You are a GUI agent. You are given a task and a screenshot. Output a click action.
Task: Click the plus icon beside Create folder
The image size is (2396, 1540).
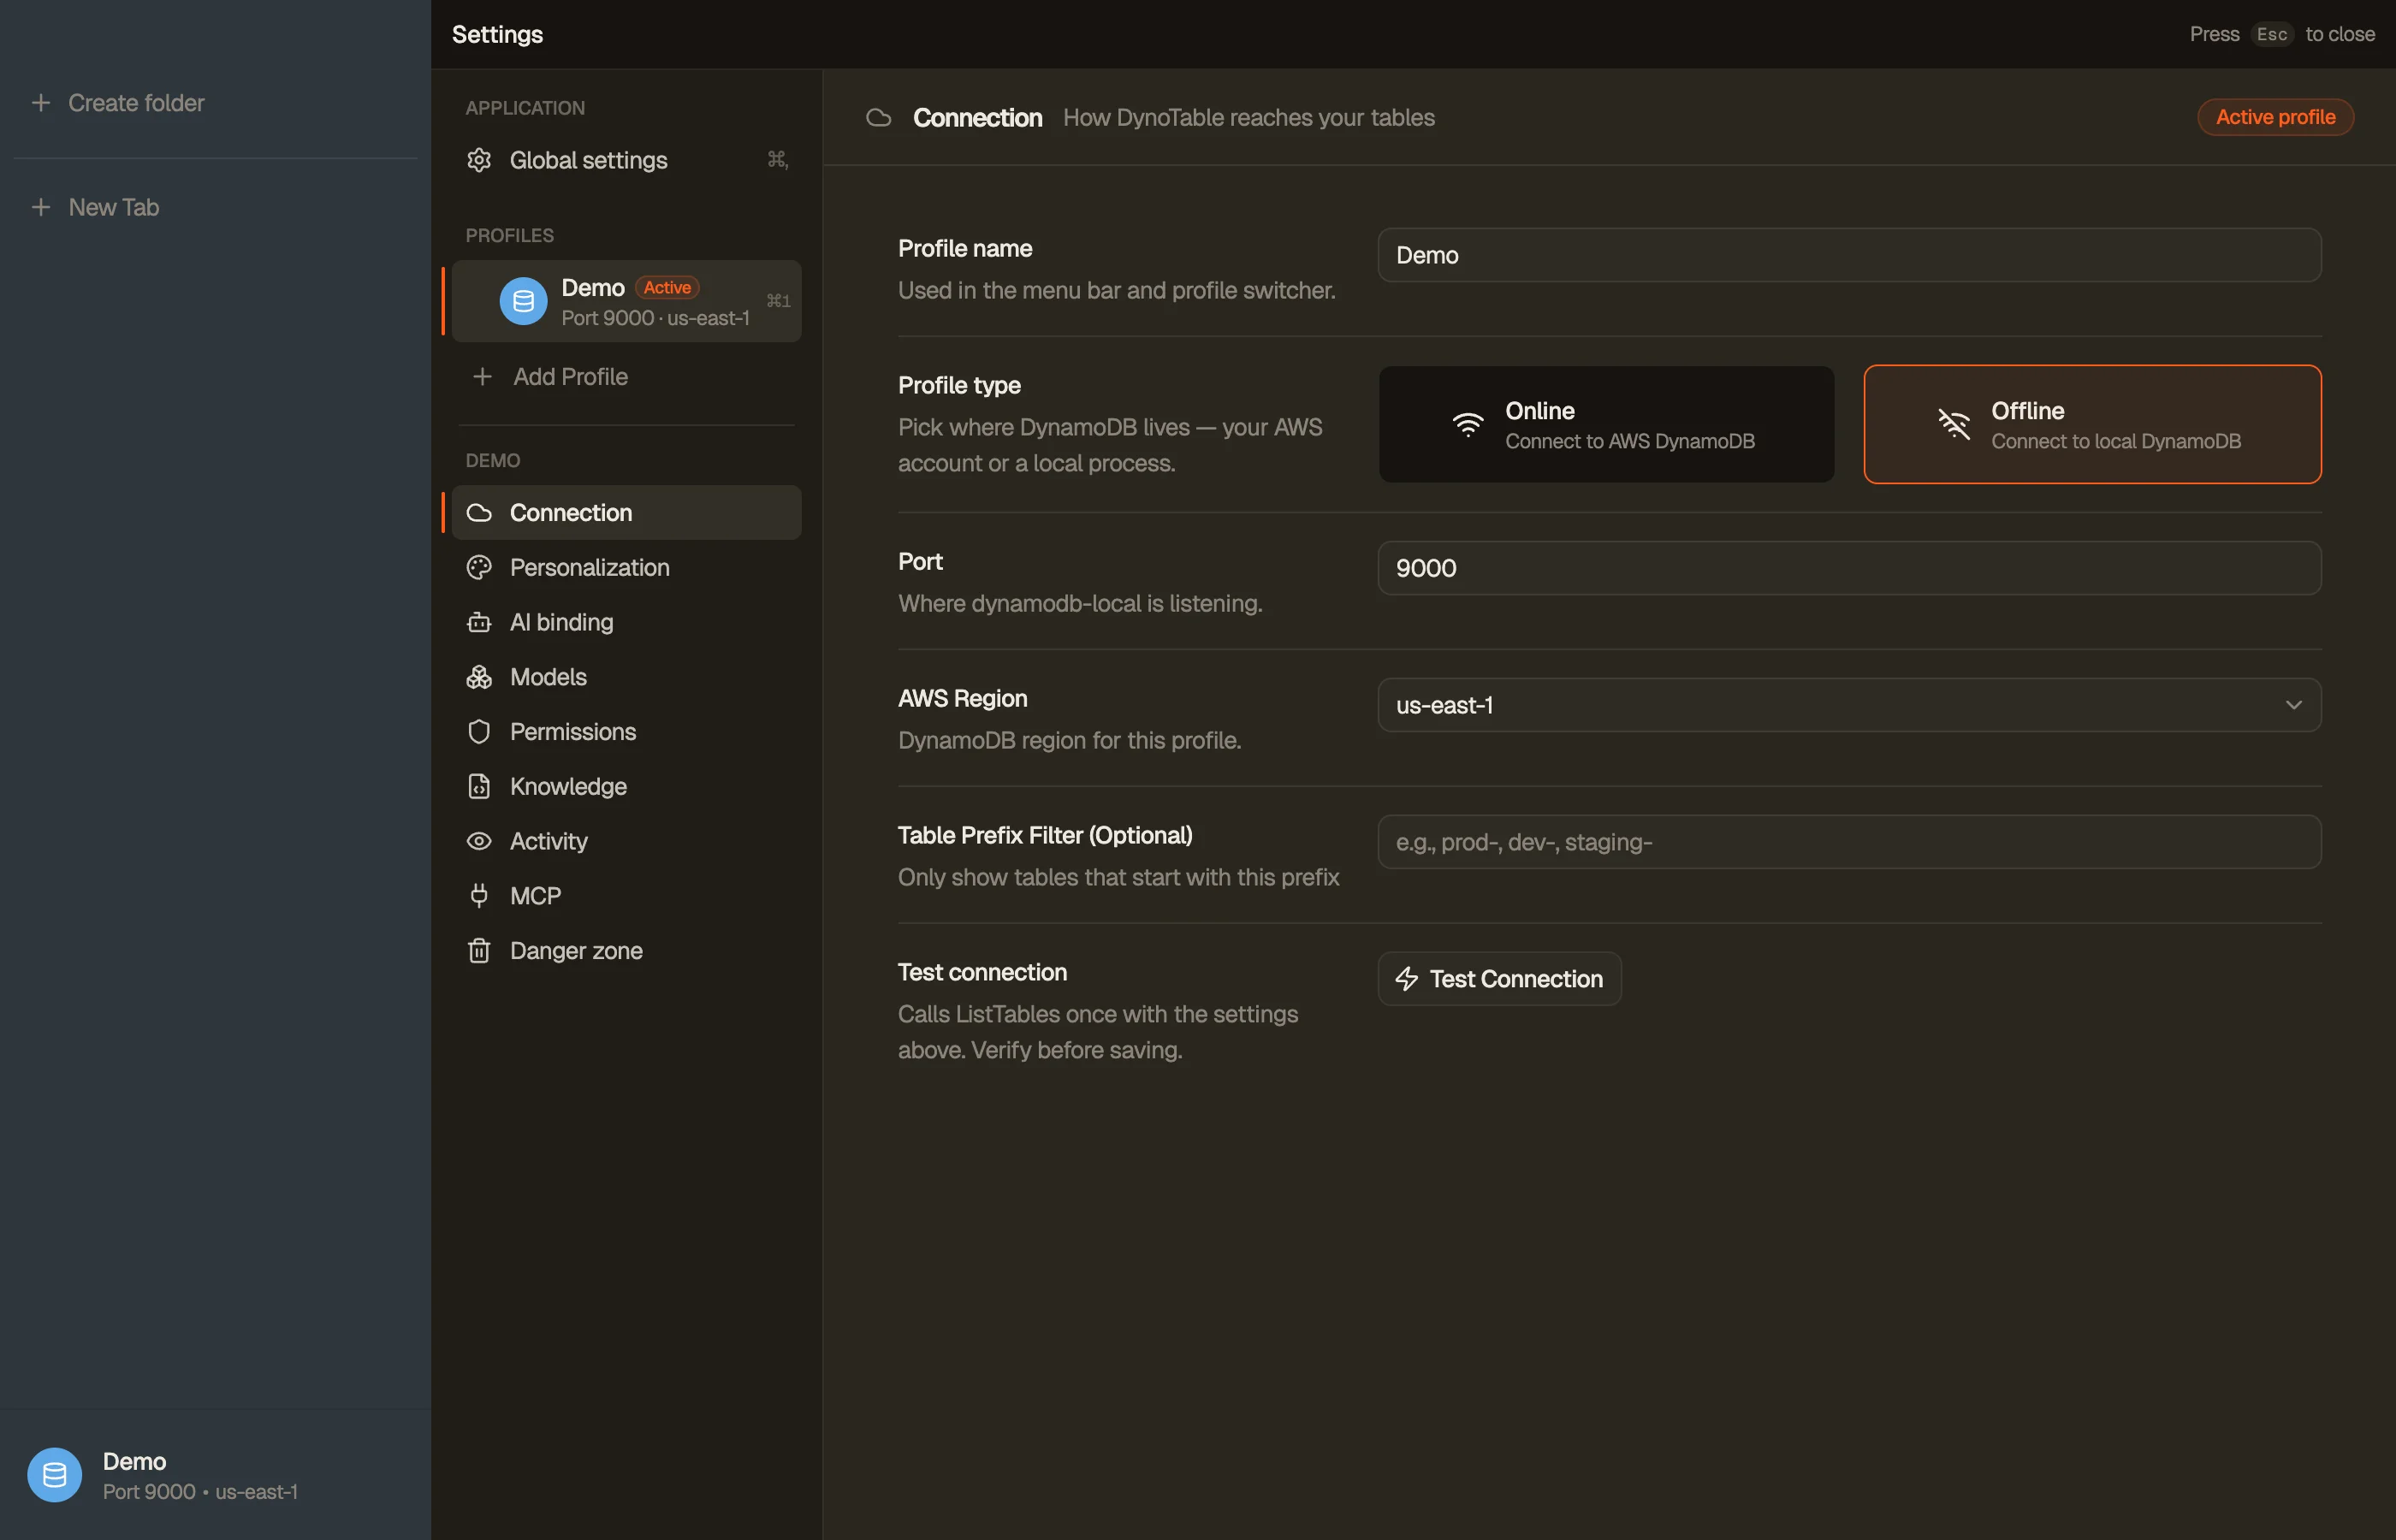[x=41, y=103]
